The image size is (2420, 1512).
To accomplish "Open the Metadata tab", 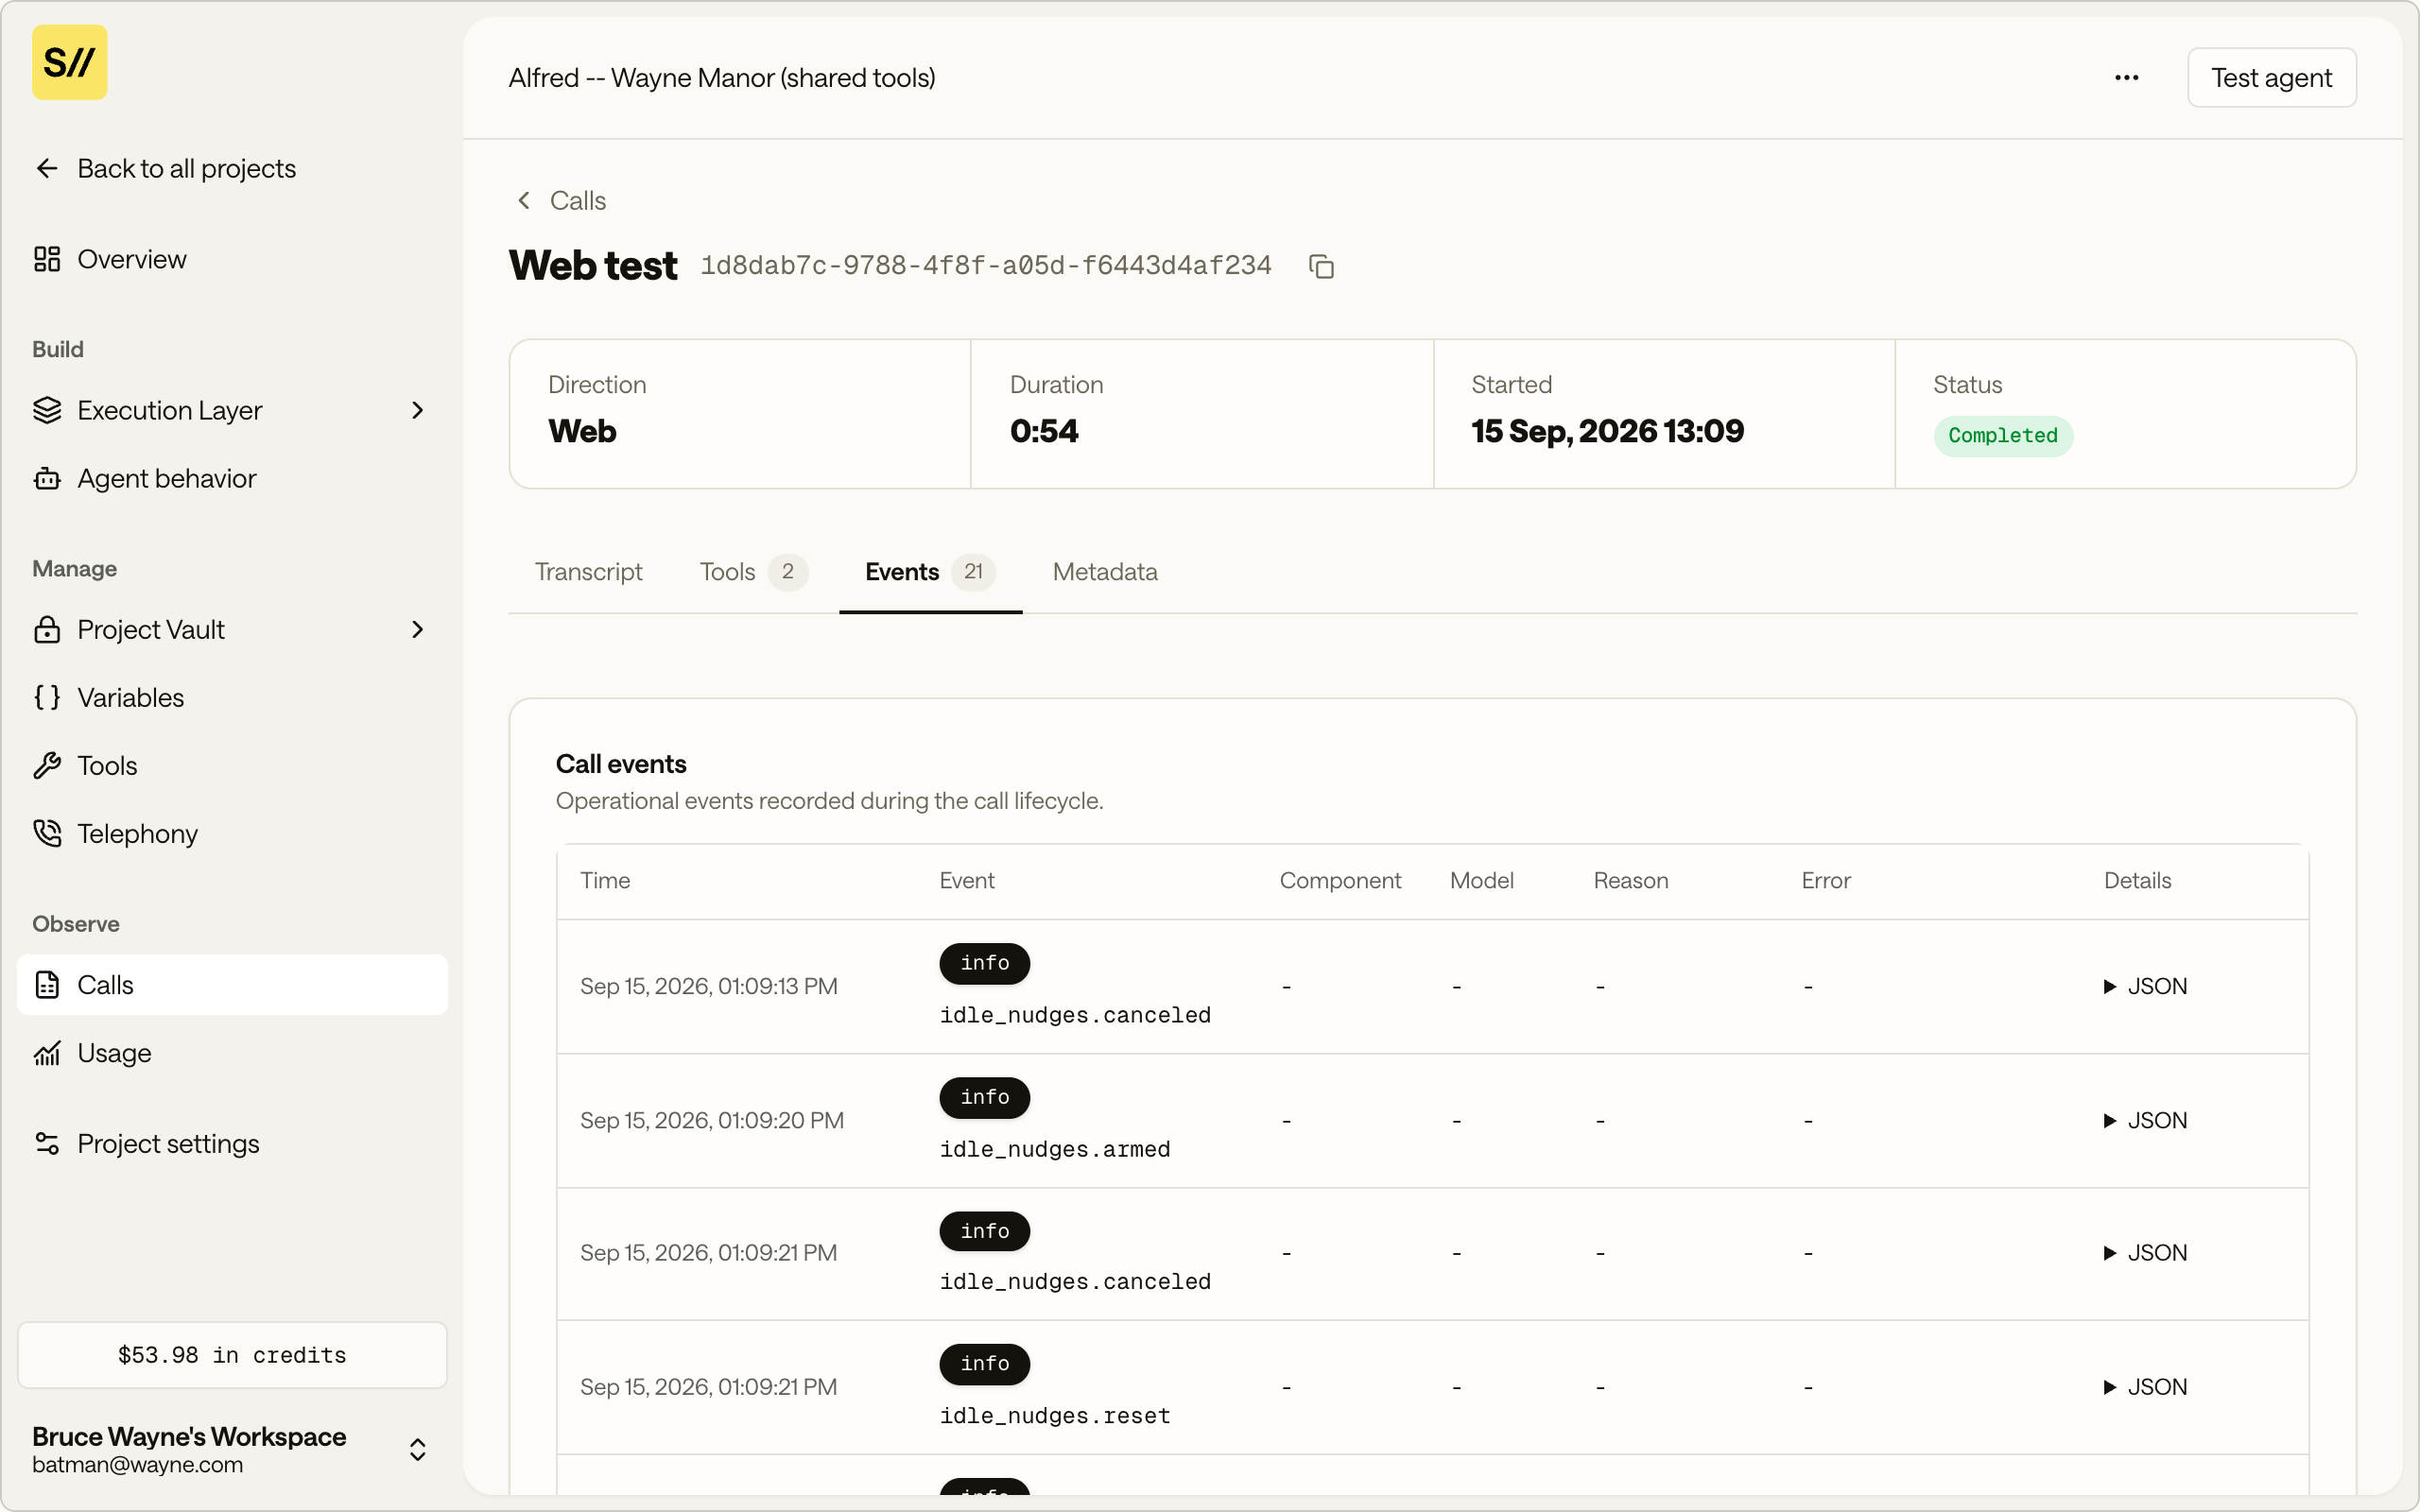I will [x=1105, y=571].
